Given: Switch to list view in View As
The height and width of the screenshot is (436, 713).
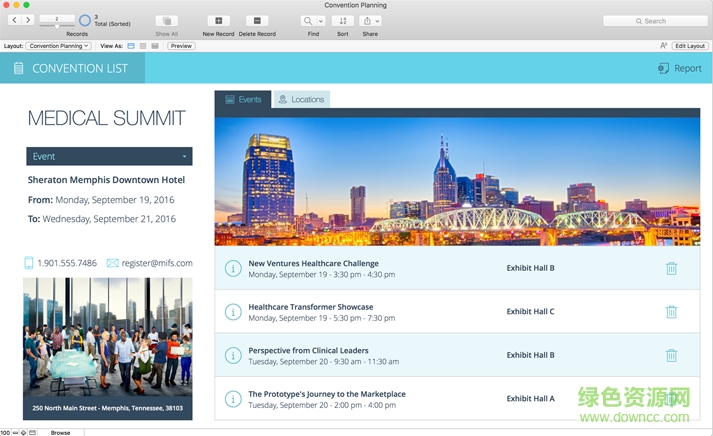Looking at the screenshot, I should point(143,46).
